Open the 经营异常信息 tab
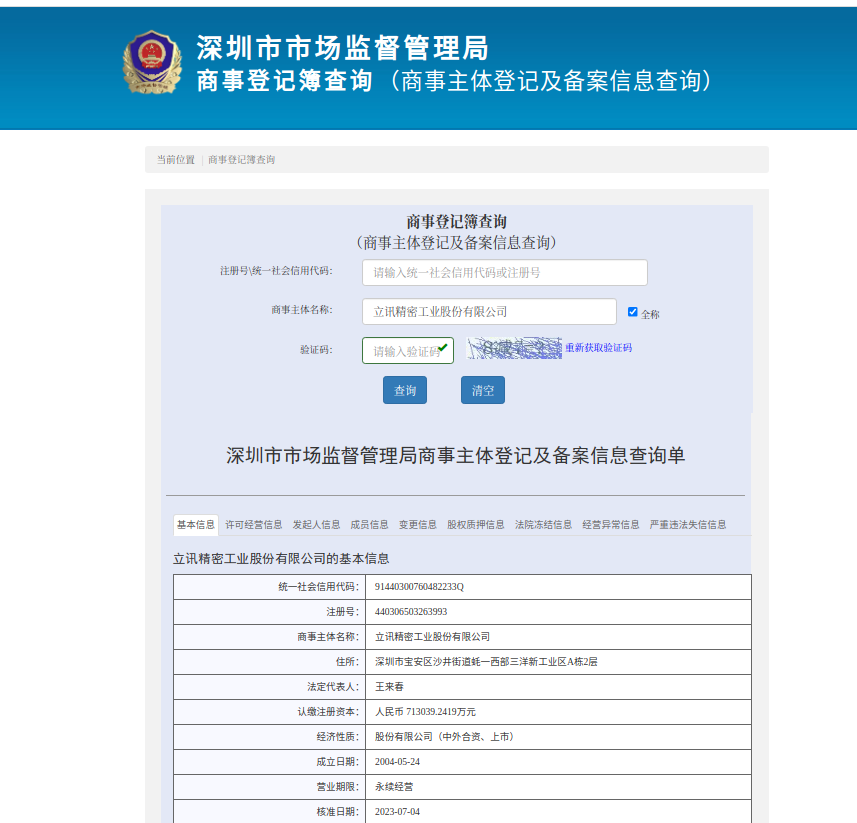The height and width of the screenshot is (823, 857). tap(611, 525)
